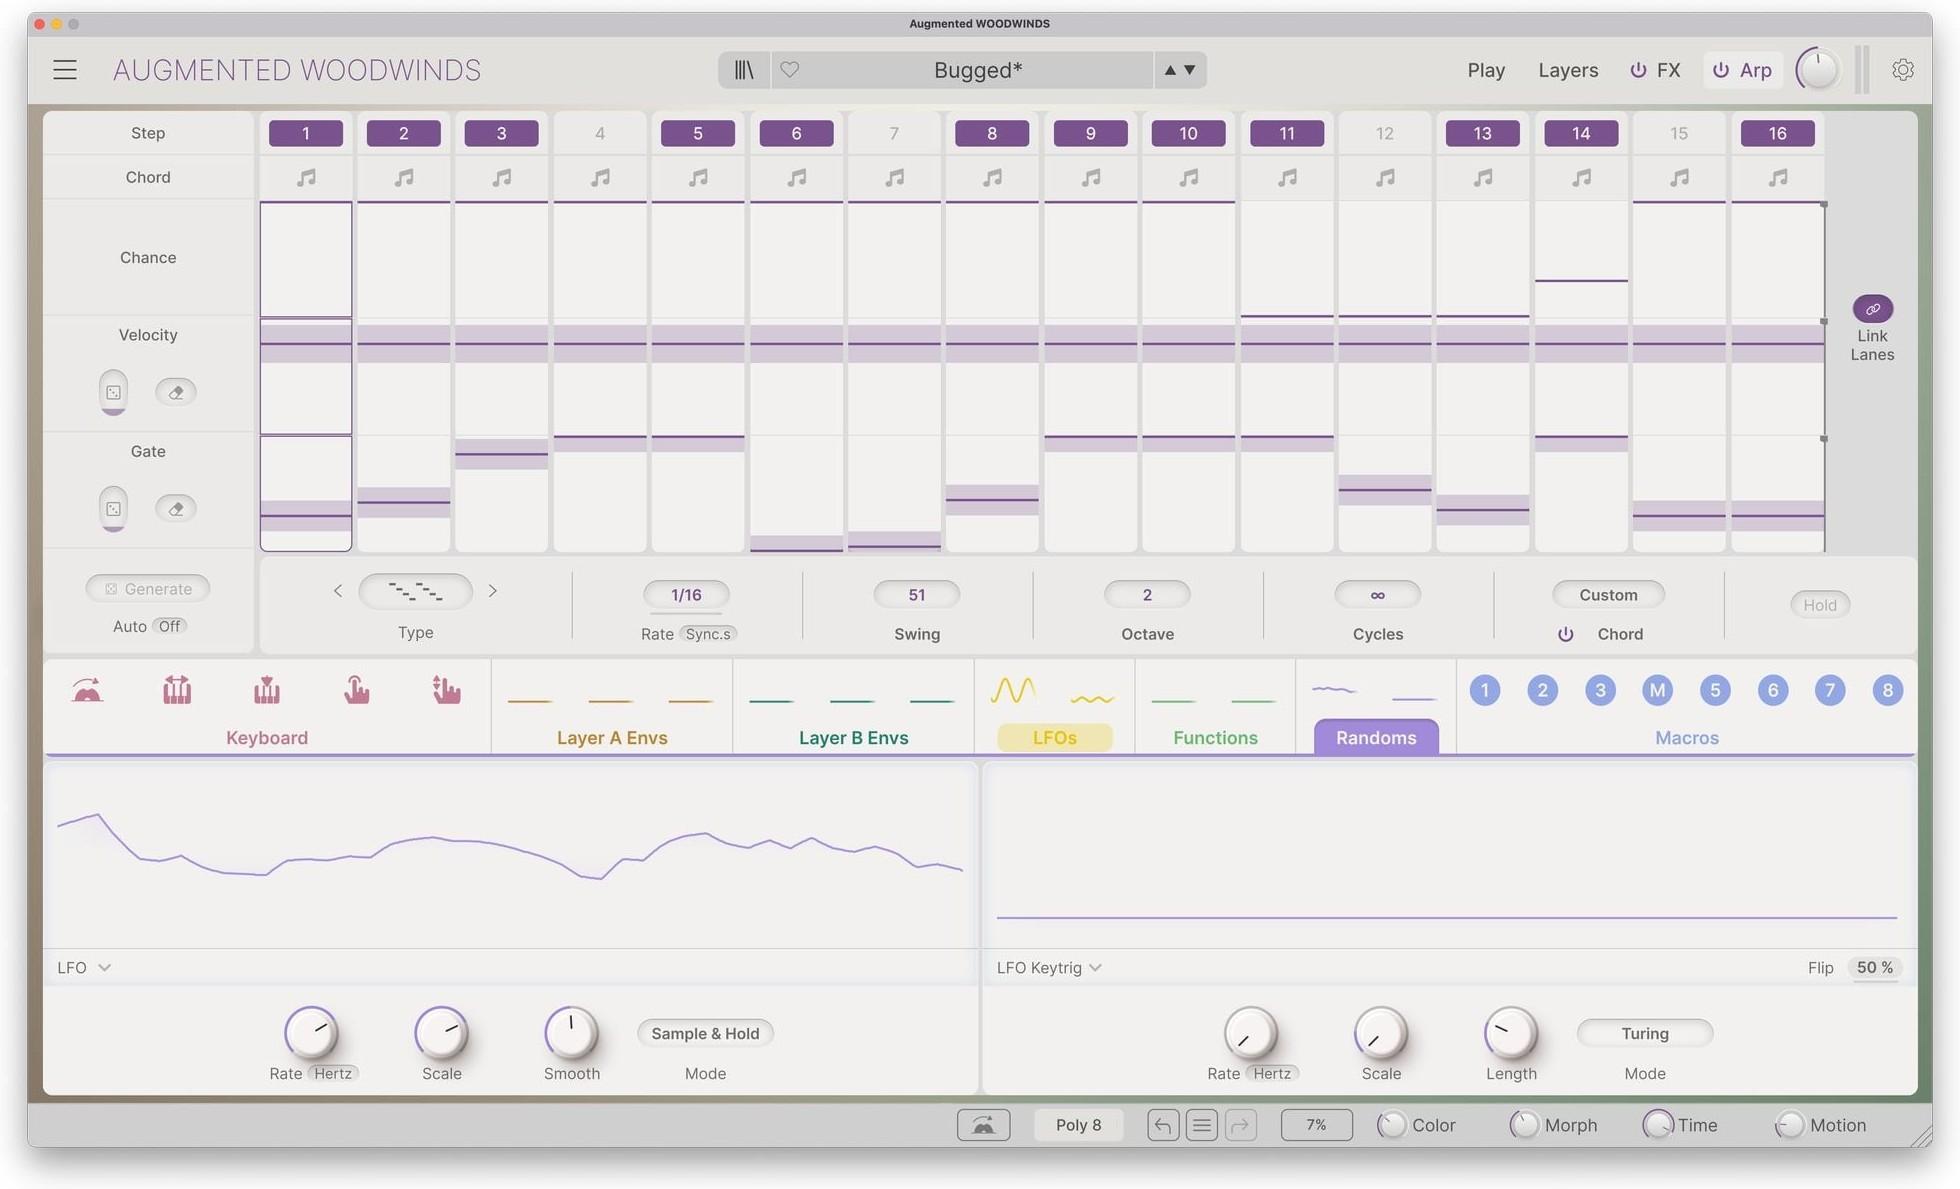Open the Custom chord type selector
The image size is (1960, 1189).
click(x=1608, y=594)
